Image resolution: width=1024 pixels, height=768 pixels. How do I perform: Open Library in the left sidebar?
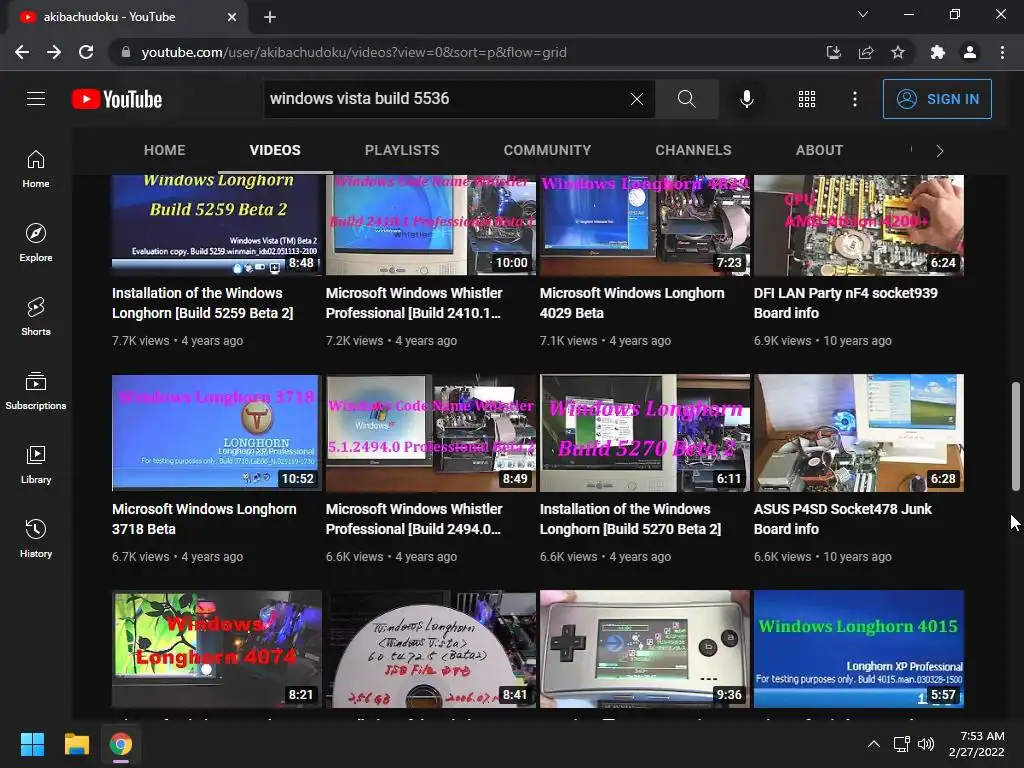tap(36, 464)
